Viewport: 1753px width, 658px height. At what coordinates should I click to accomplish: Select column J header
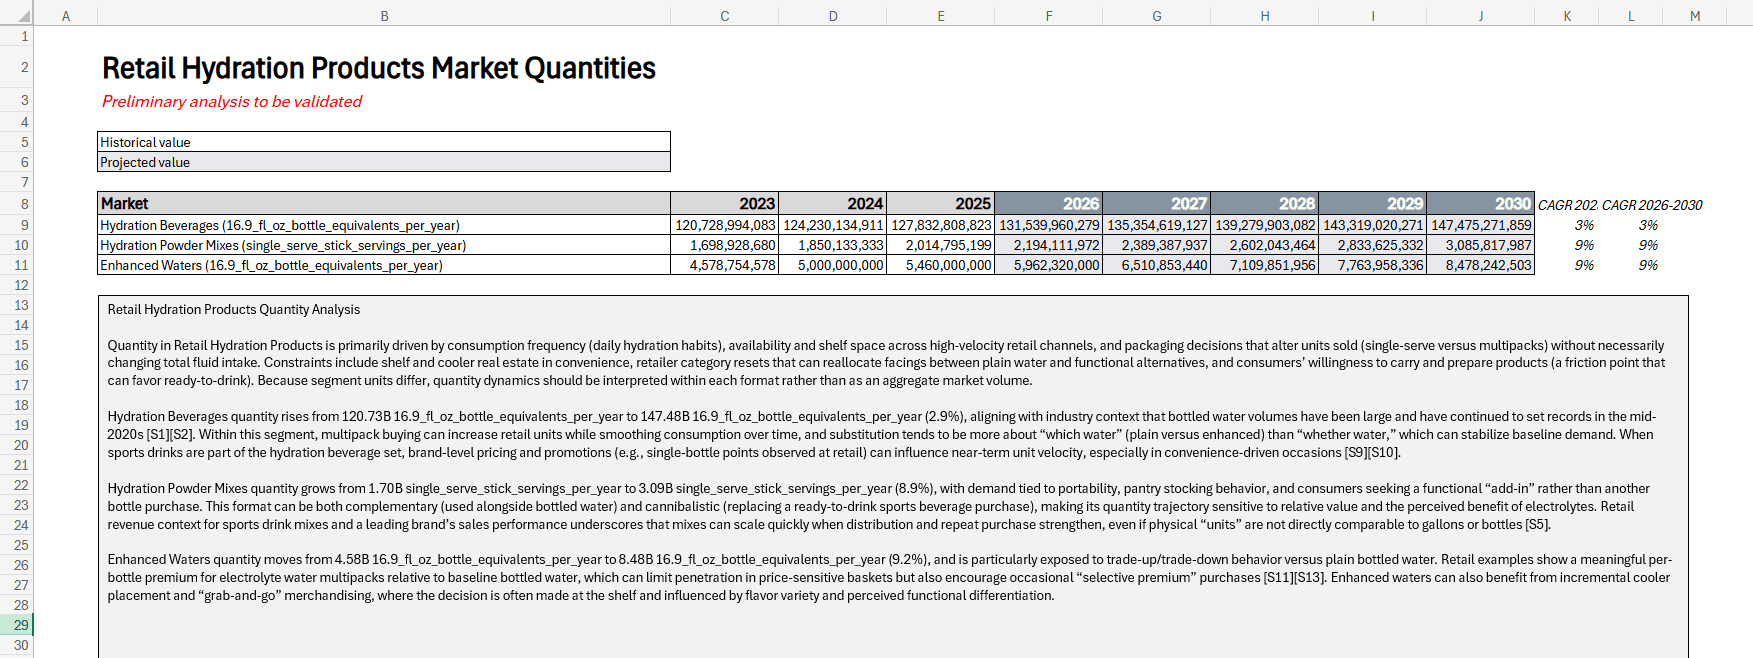[x=1480, y=16]
